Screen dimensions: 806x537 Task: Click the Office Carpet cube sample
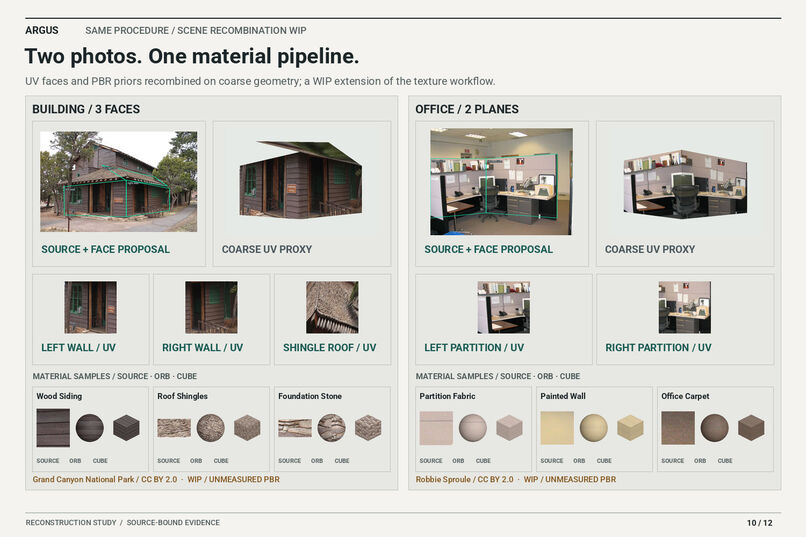pos(751,428)
